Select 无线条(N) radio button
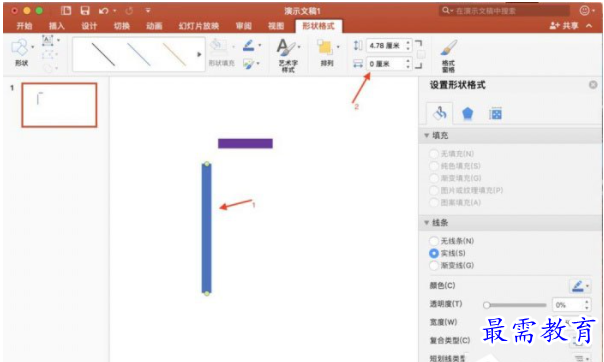 tap(434, 241)
